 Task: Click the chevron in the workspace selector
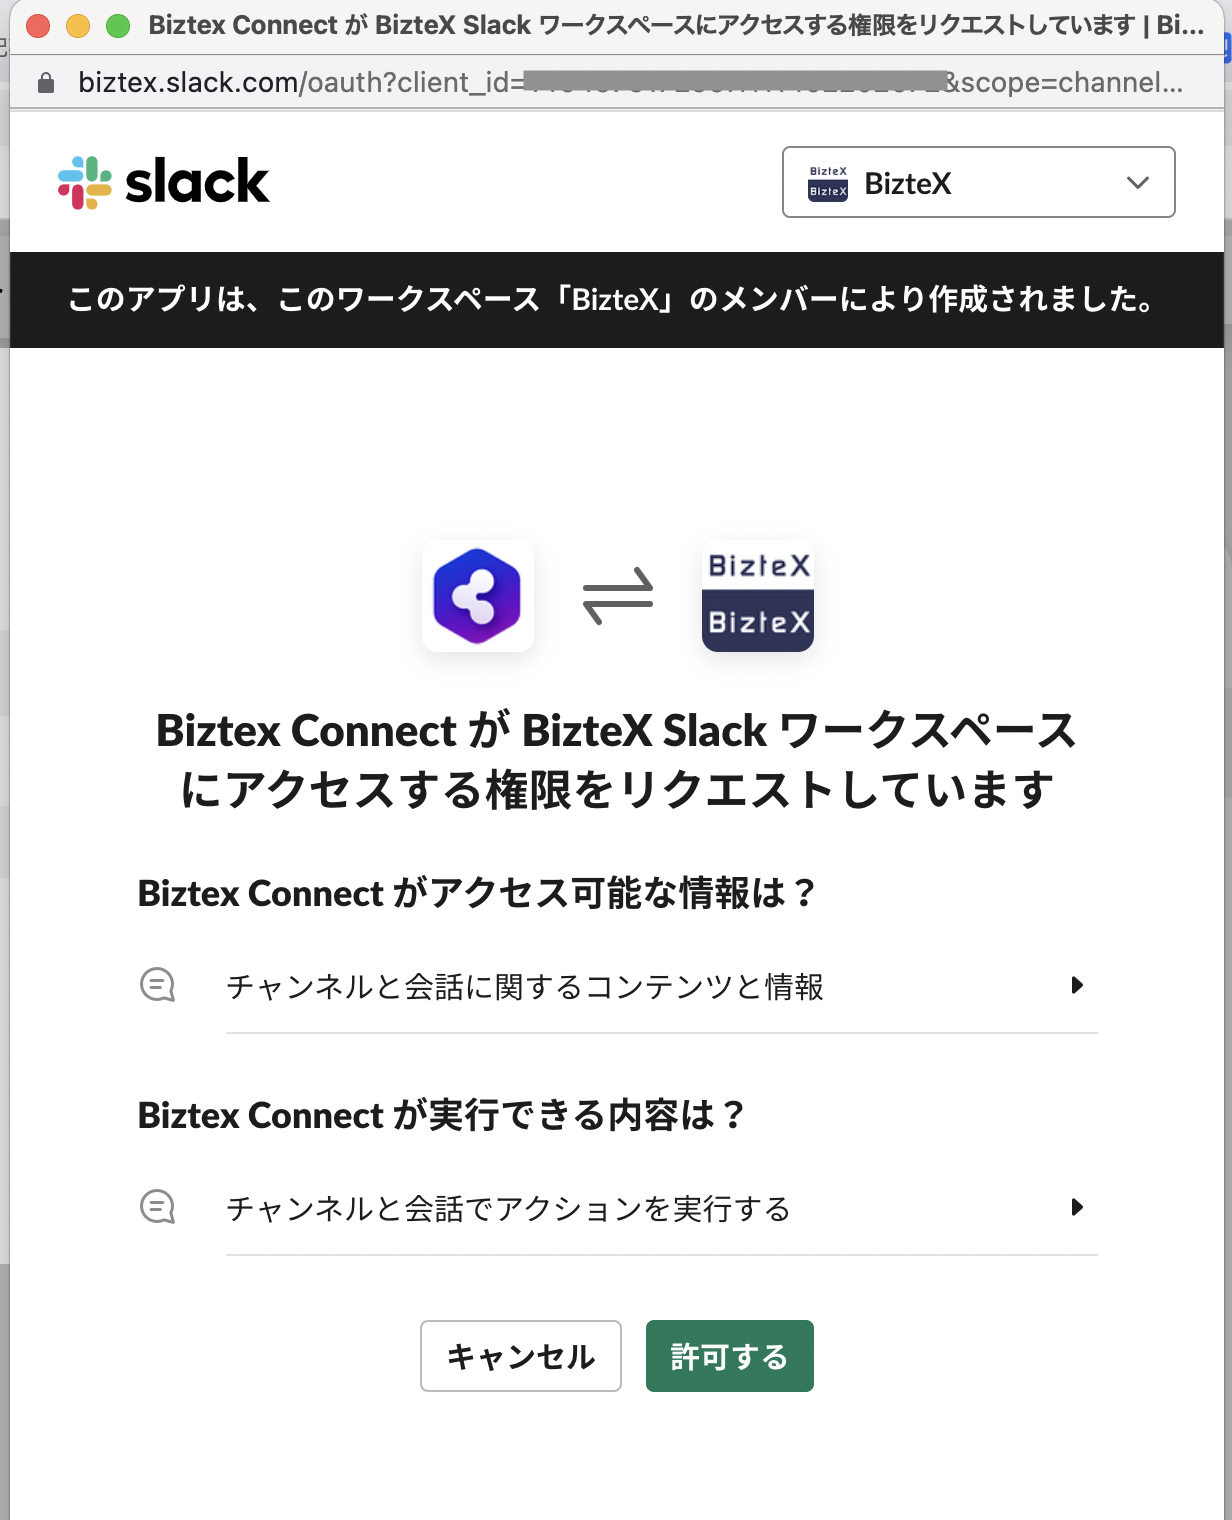coord(1137,183)
